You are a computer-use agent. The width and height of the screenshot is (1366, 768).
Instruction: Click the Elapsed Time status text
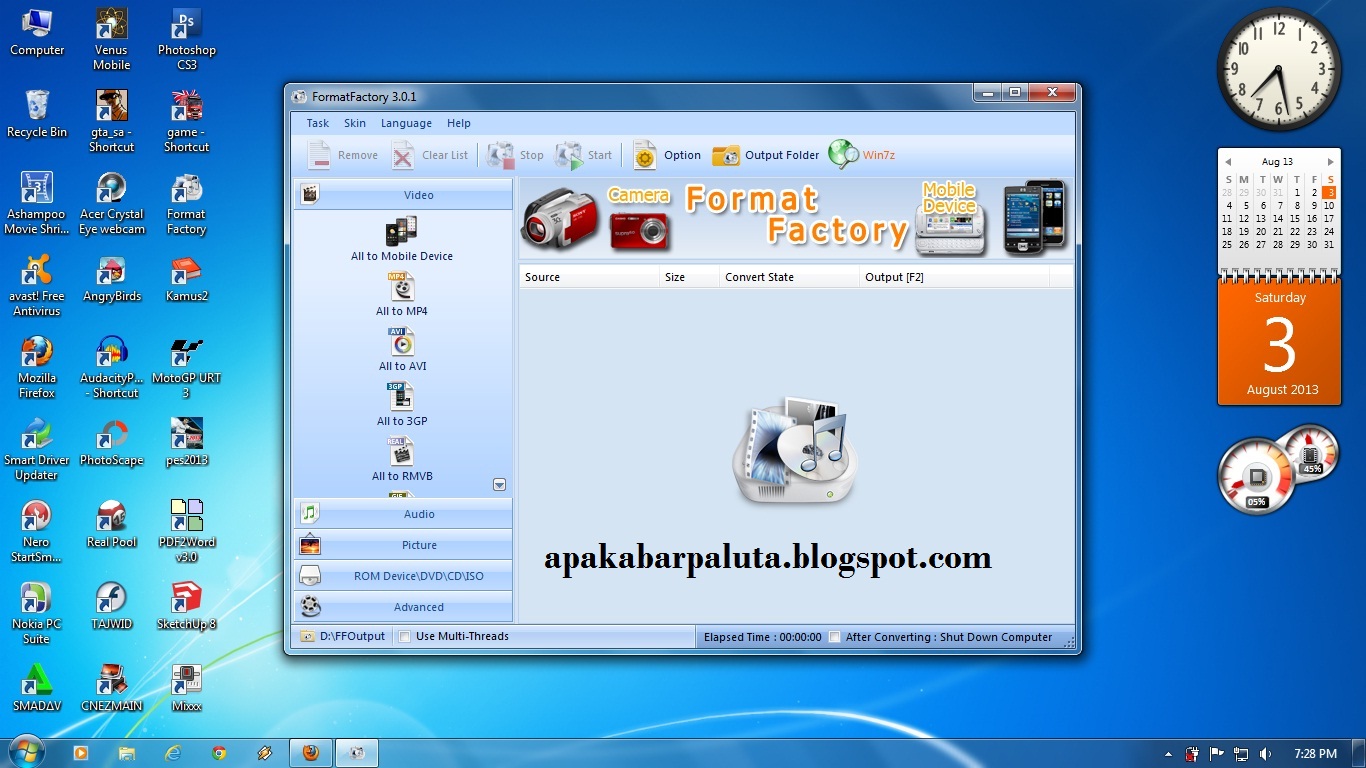point(763,637)
